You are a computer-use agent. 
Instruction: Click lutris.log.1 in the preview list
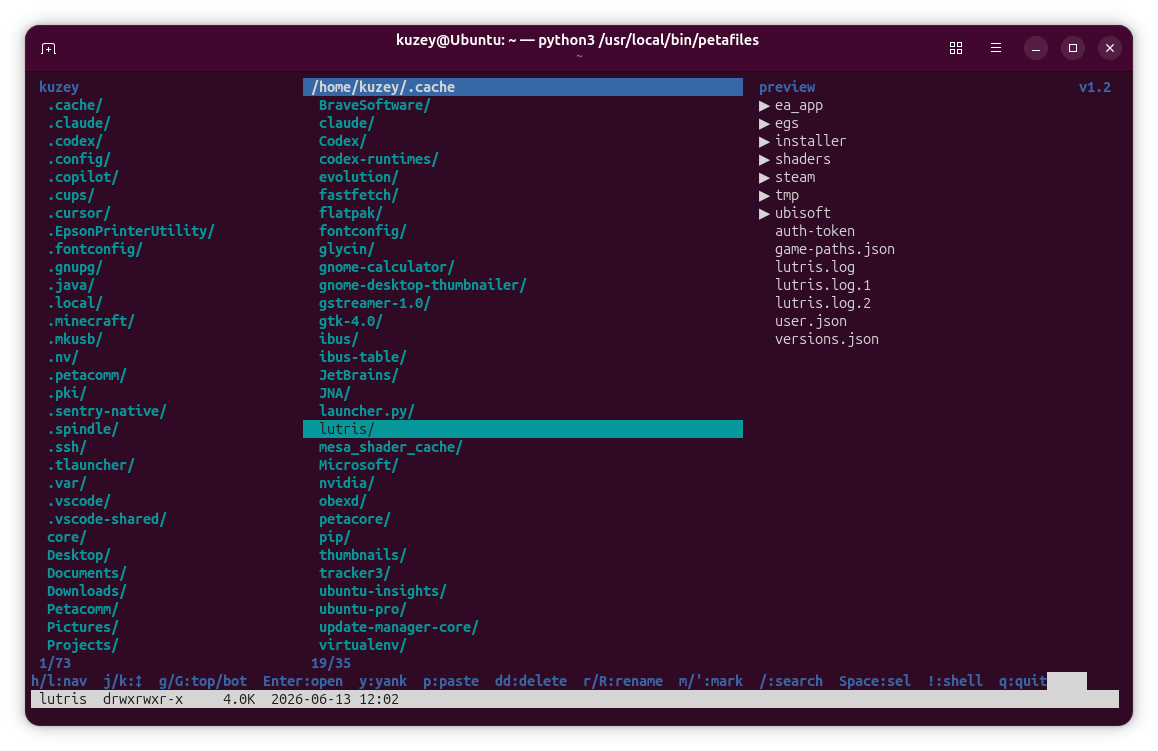coord(823,285)
